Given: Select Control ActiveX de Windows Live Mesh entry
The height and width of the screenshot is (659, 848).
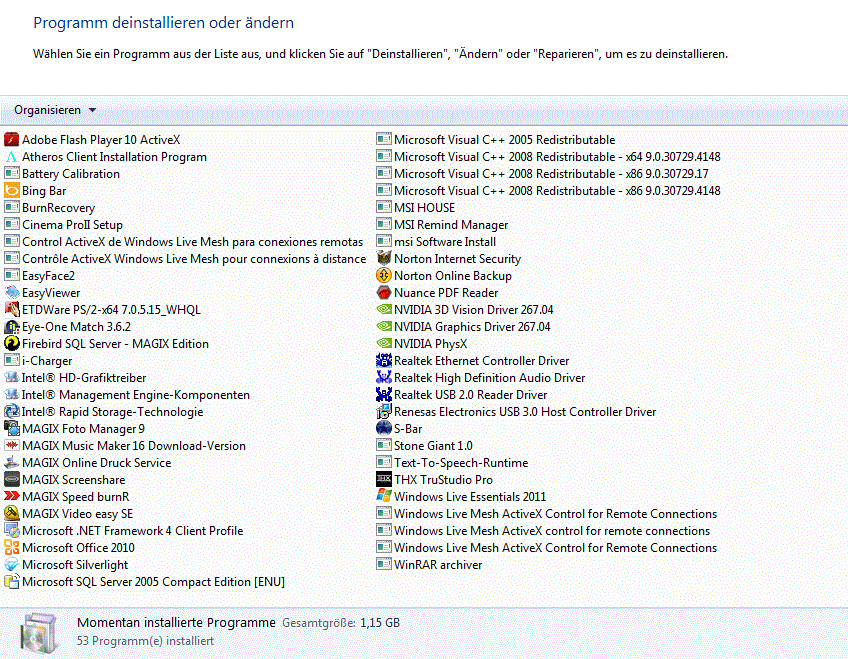Looking at the screenshot, I should [x=183, y=242].
